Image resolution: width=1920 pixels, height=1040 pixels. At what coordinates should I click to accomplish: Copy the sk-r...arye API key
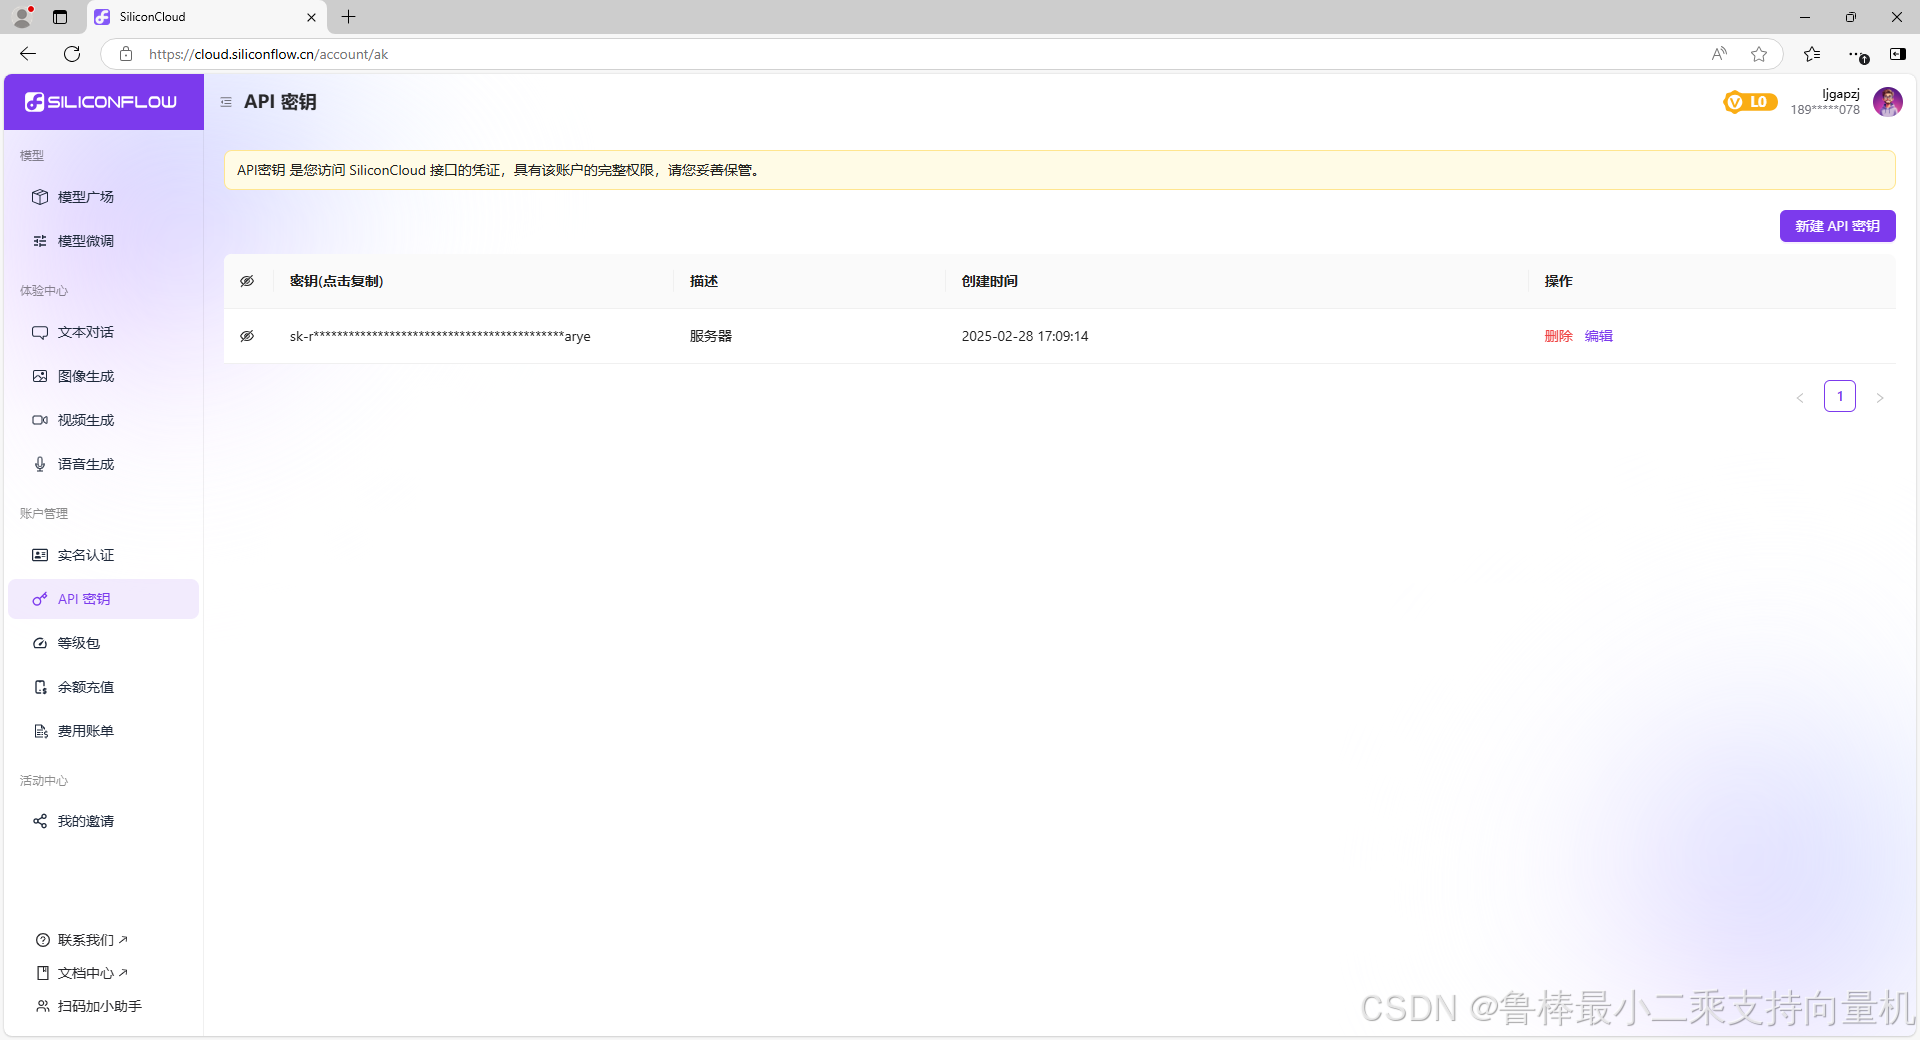pyautogui.click(x=440, y=336)
